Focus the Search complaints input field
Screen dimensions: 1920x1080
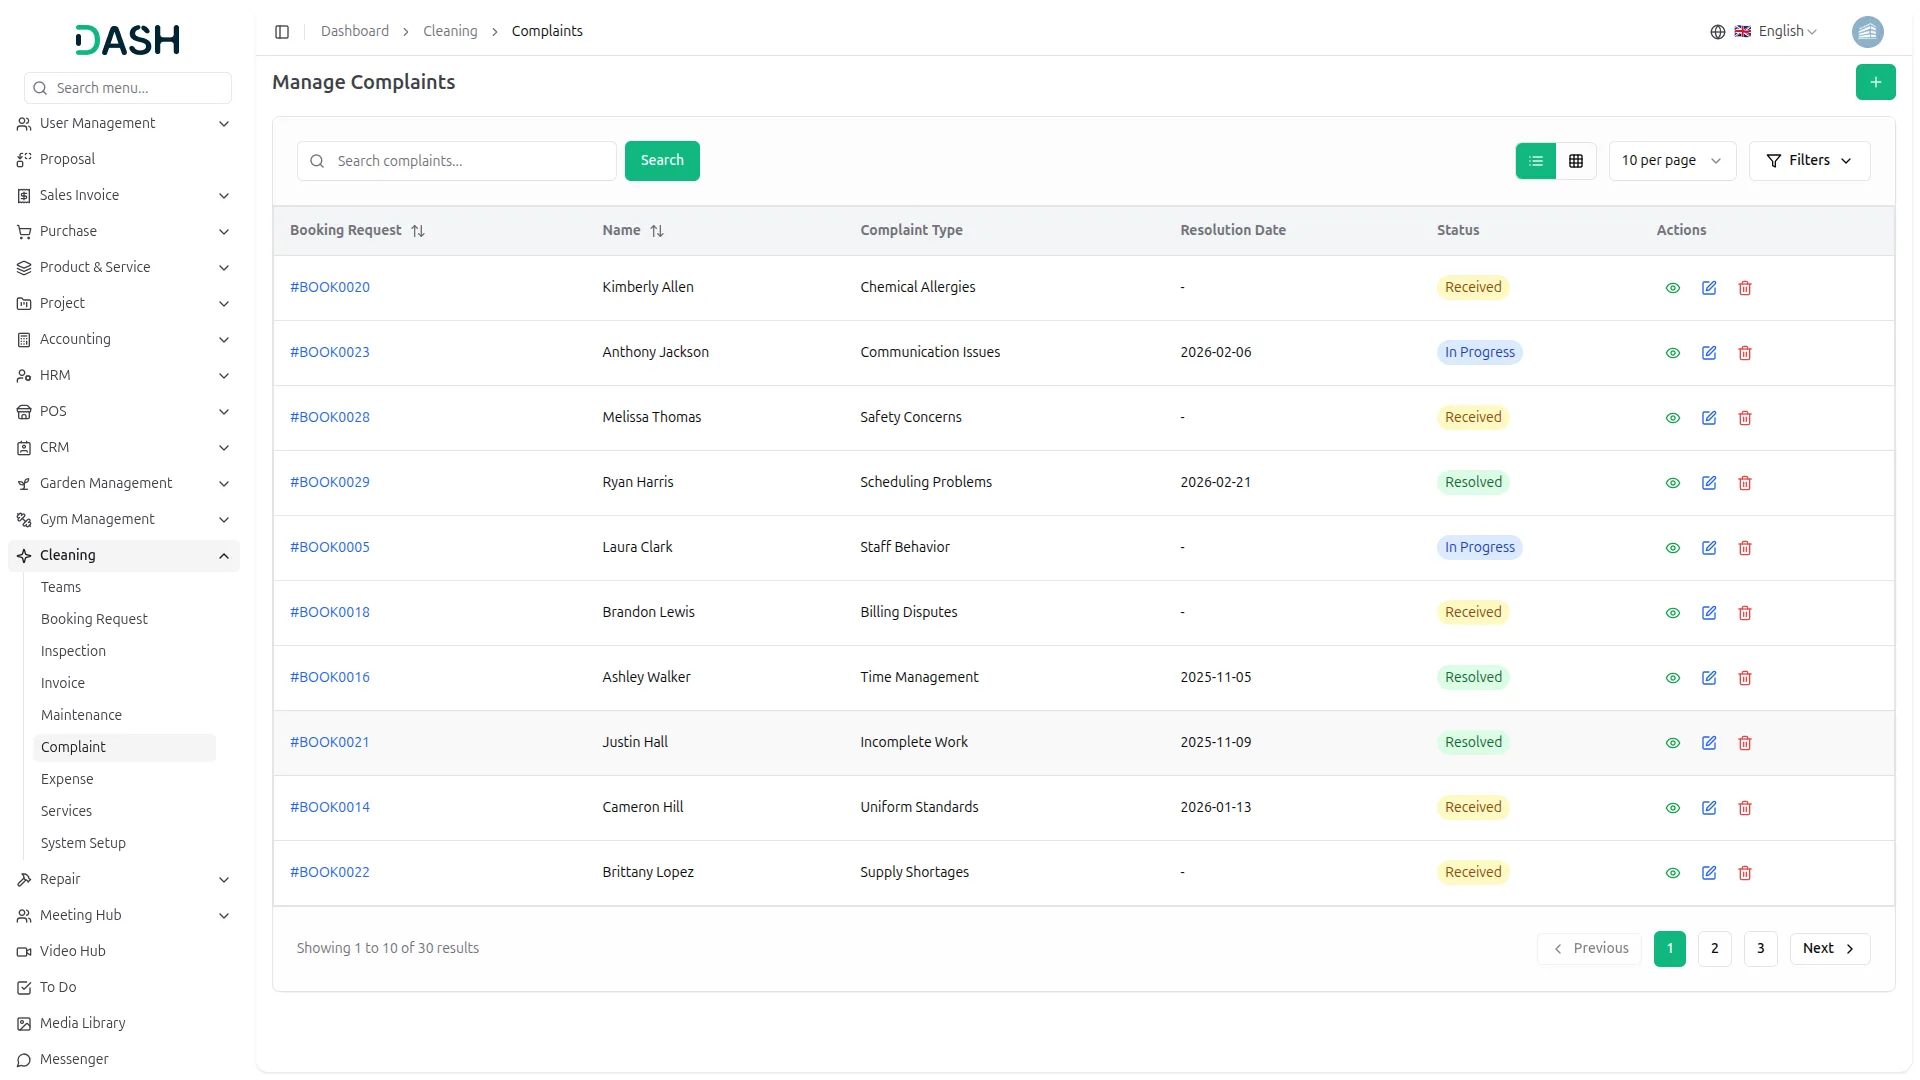tap(470, 161)
